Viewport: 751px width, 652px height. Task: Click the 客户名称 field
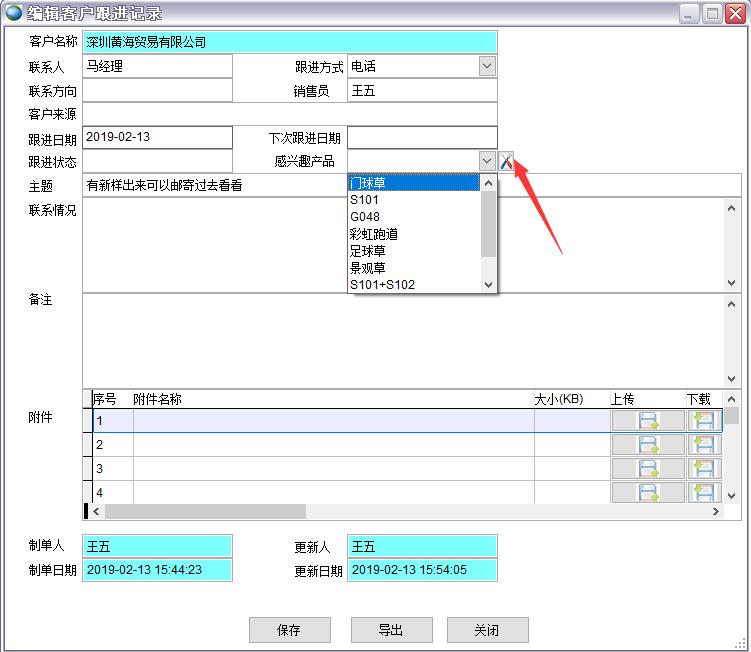tap(290, 42)
